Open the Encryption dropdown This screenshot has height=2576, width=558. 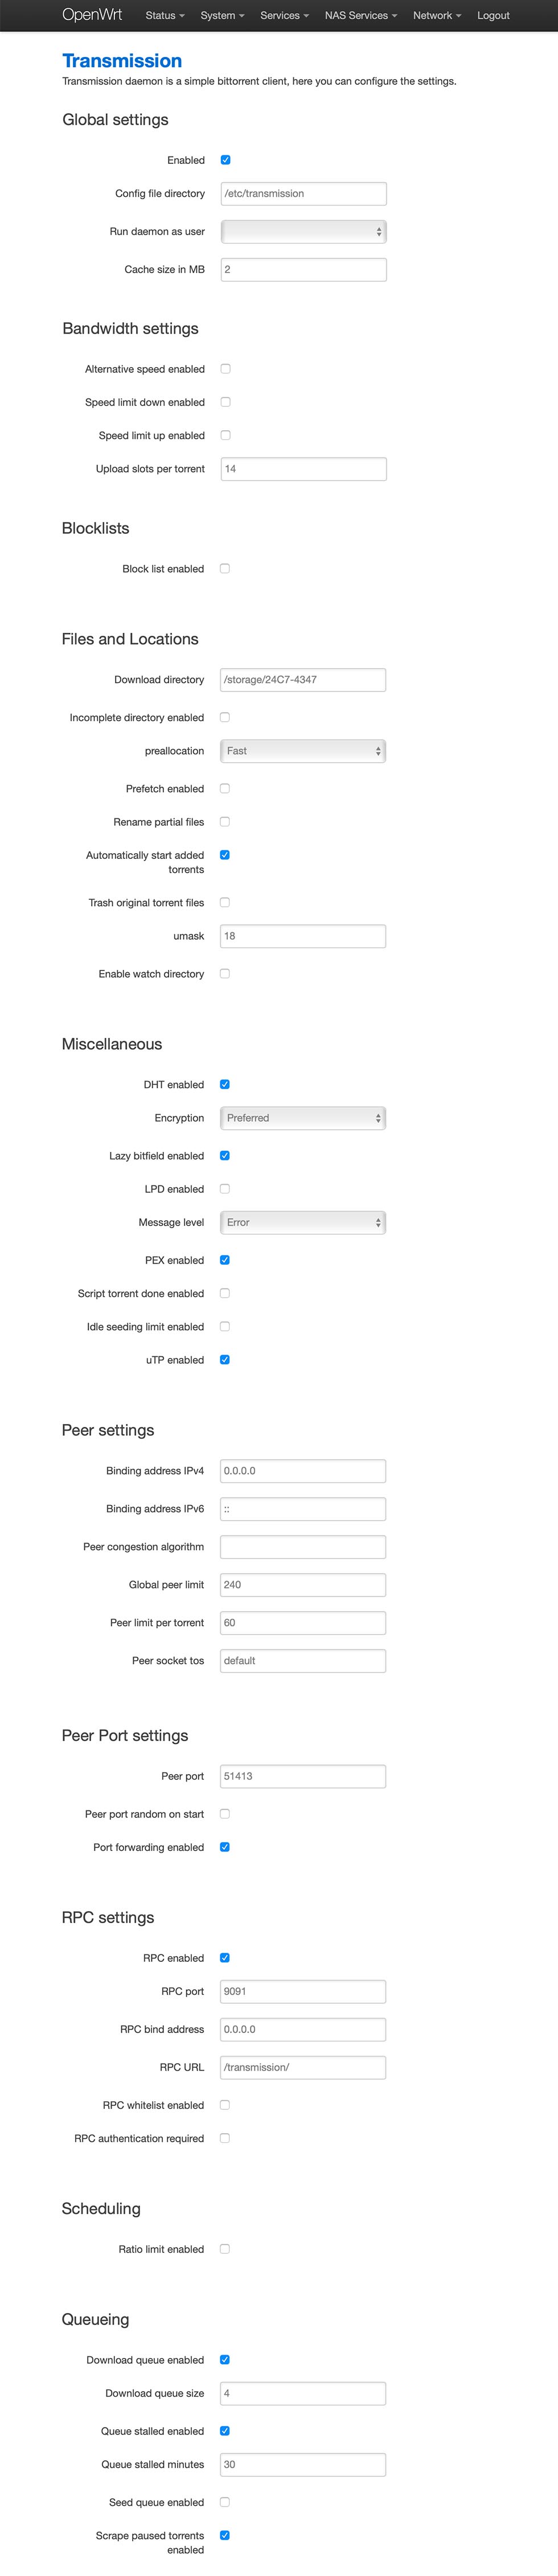click(x=303, y=1118)
